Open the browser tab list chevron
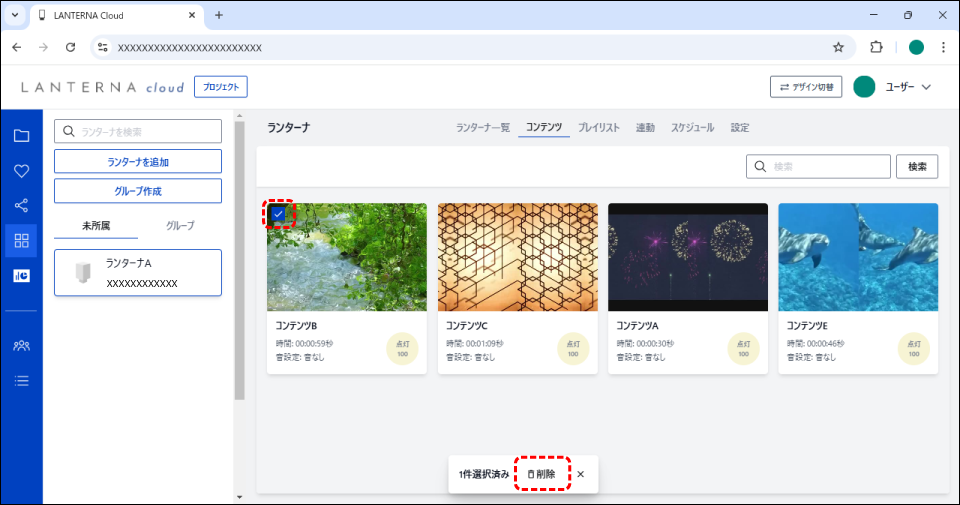Image resolution: width=960 pixels, height=505 pixels. (15, 15)
